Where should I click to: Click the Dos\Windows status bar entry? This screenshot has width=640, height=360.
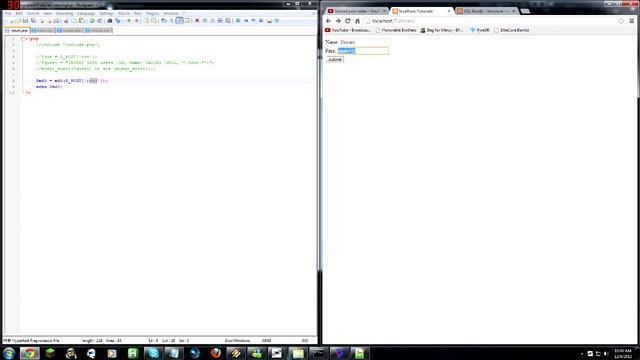click(237, 340)
